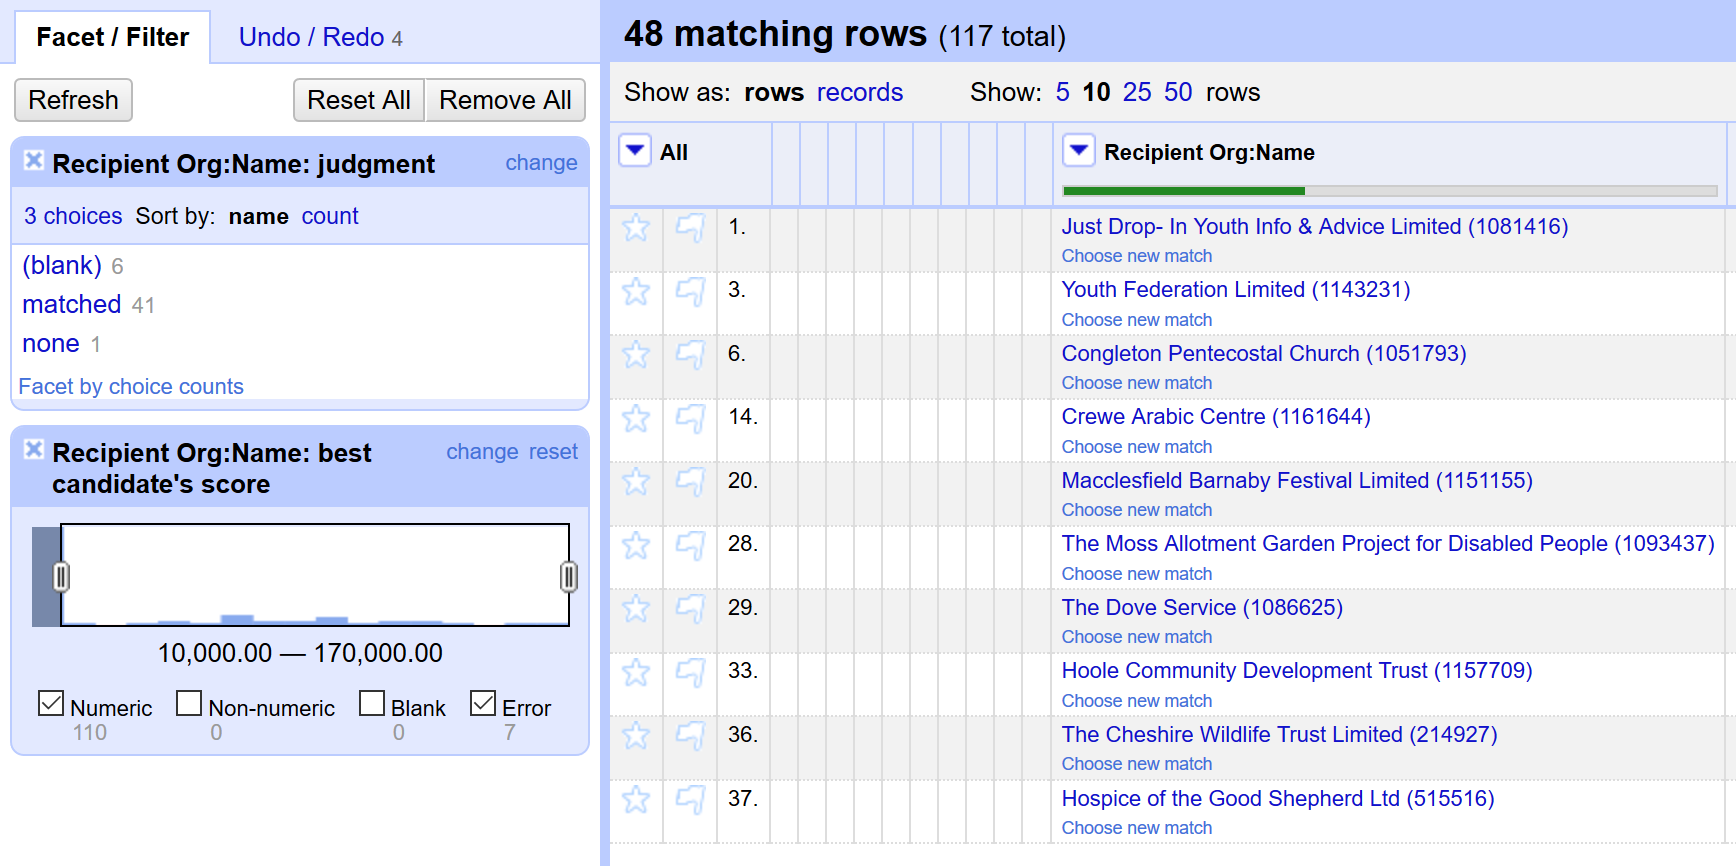The height and width of the screenshot is (866, 1736).
Task: Remove the judgment facet with its X icon
Action: click(34, 160)
